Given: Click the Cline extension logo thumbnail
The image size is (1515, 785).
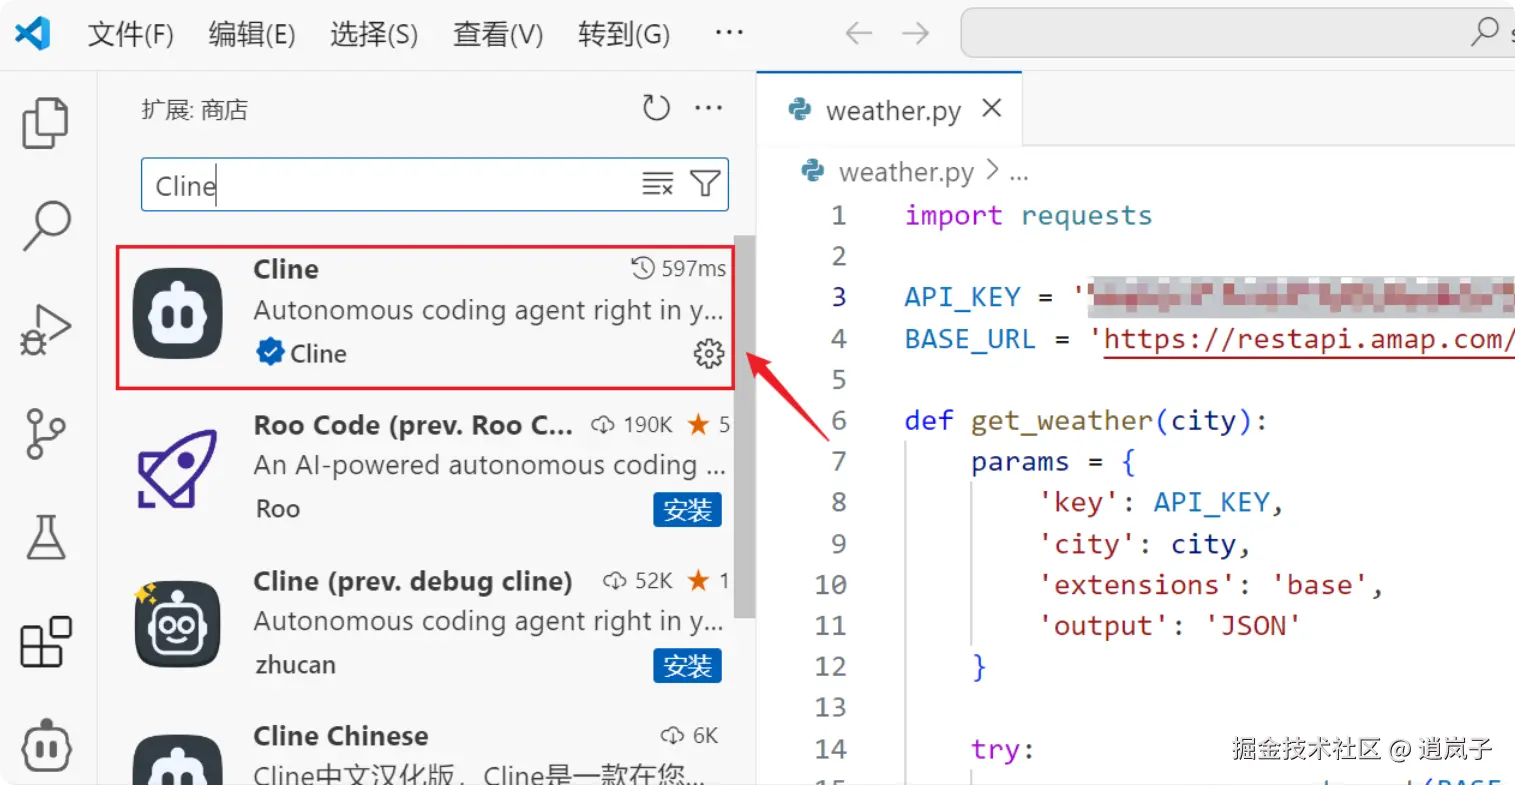Looking at the screenshot, I should coord(178,313).
